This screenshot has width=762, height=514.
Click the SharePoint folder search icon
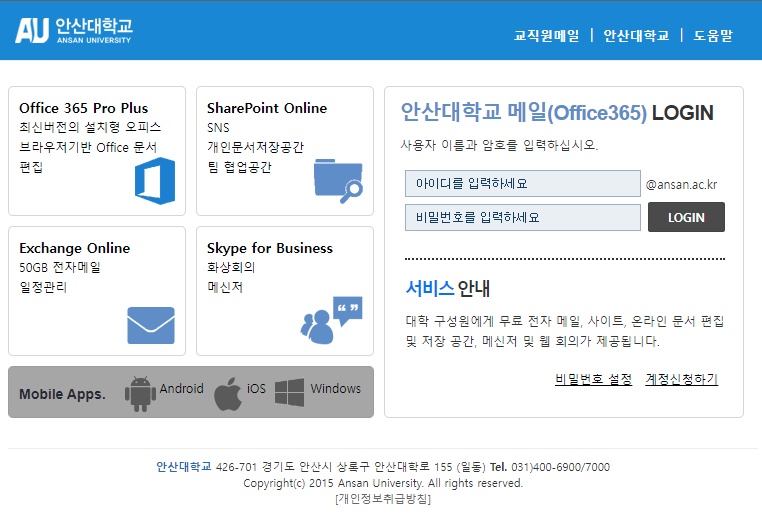(338, 181)
